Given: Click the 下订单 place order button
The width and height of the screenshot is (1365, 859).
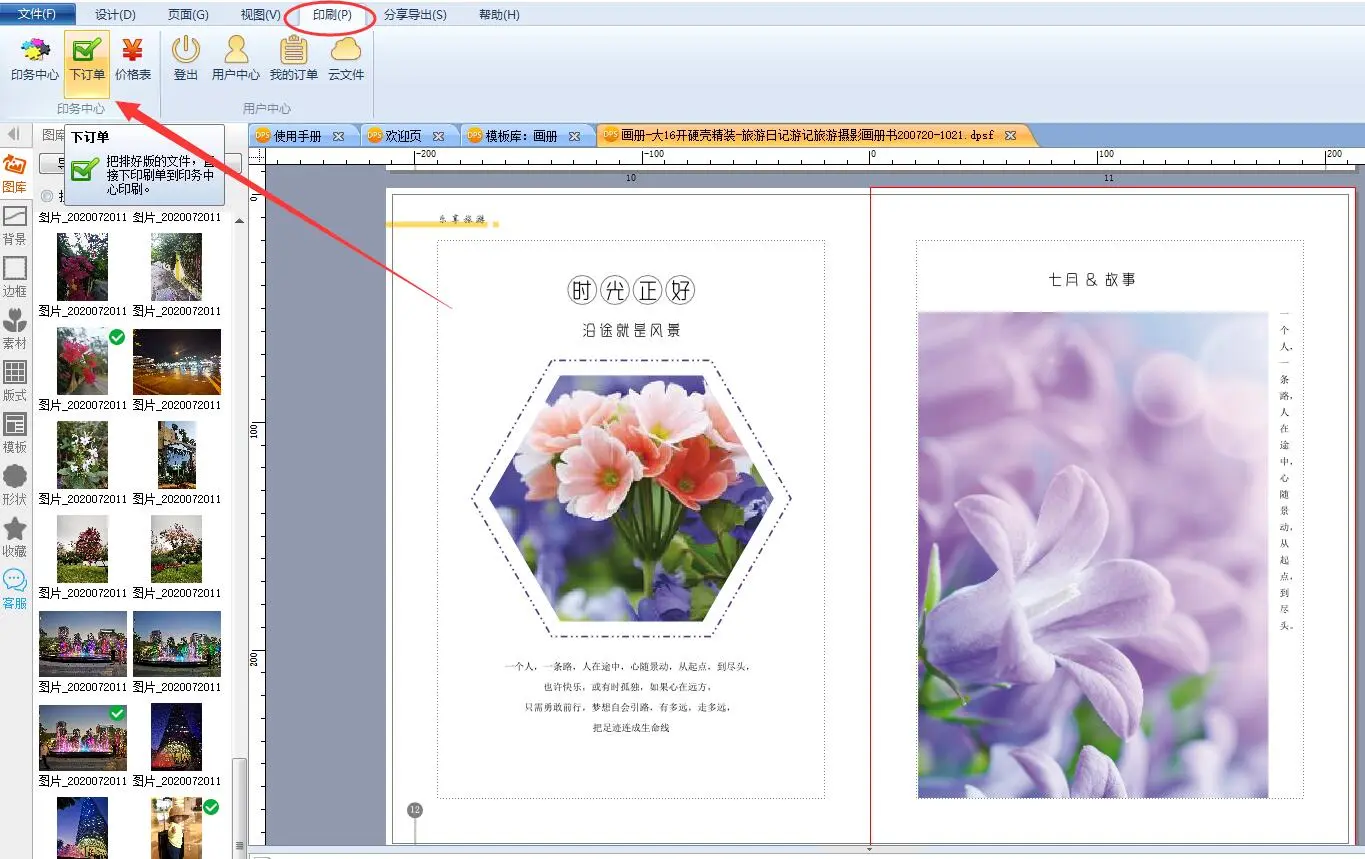Looking at the screenshot, I should click(87, 59).
